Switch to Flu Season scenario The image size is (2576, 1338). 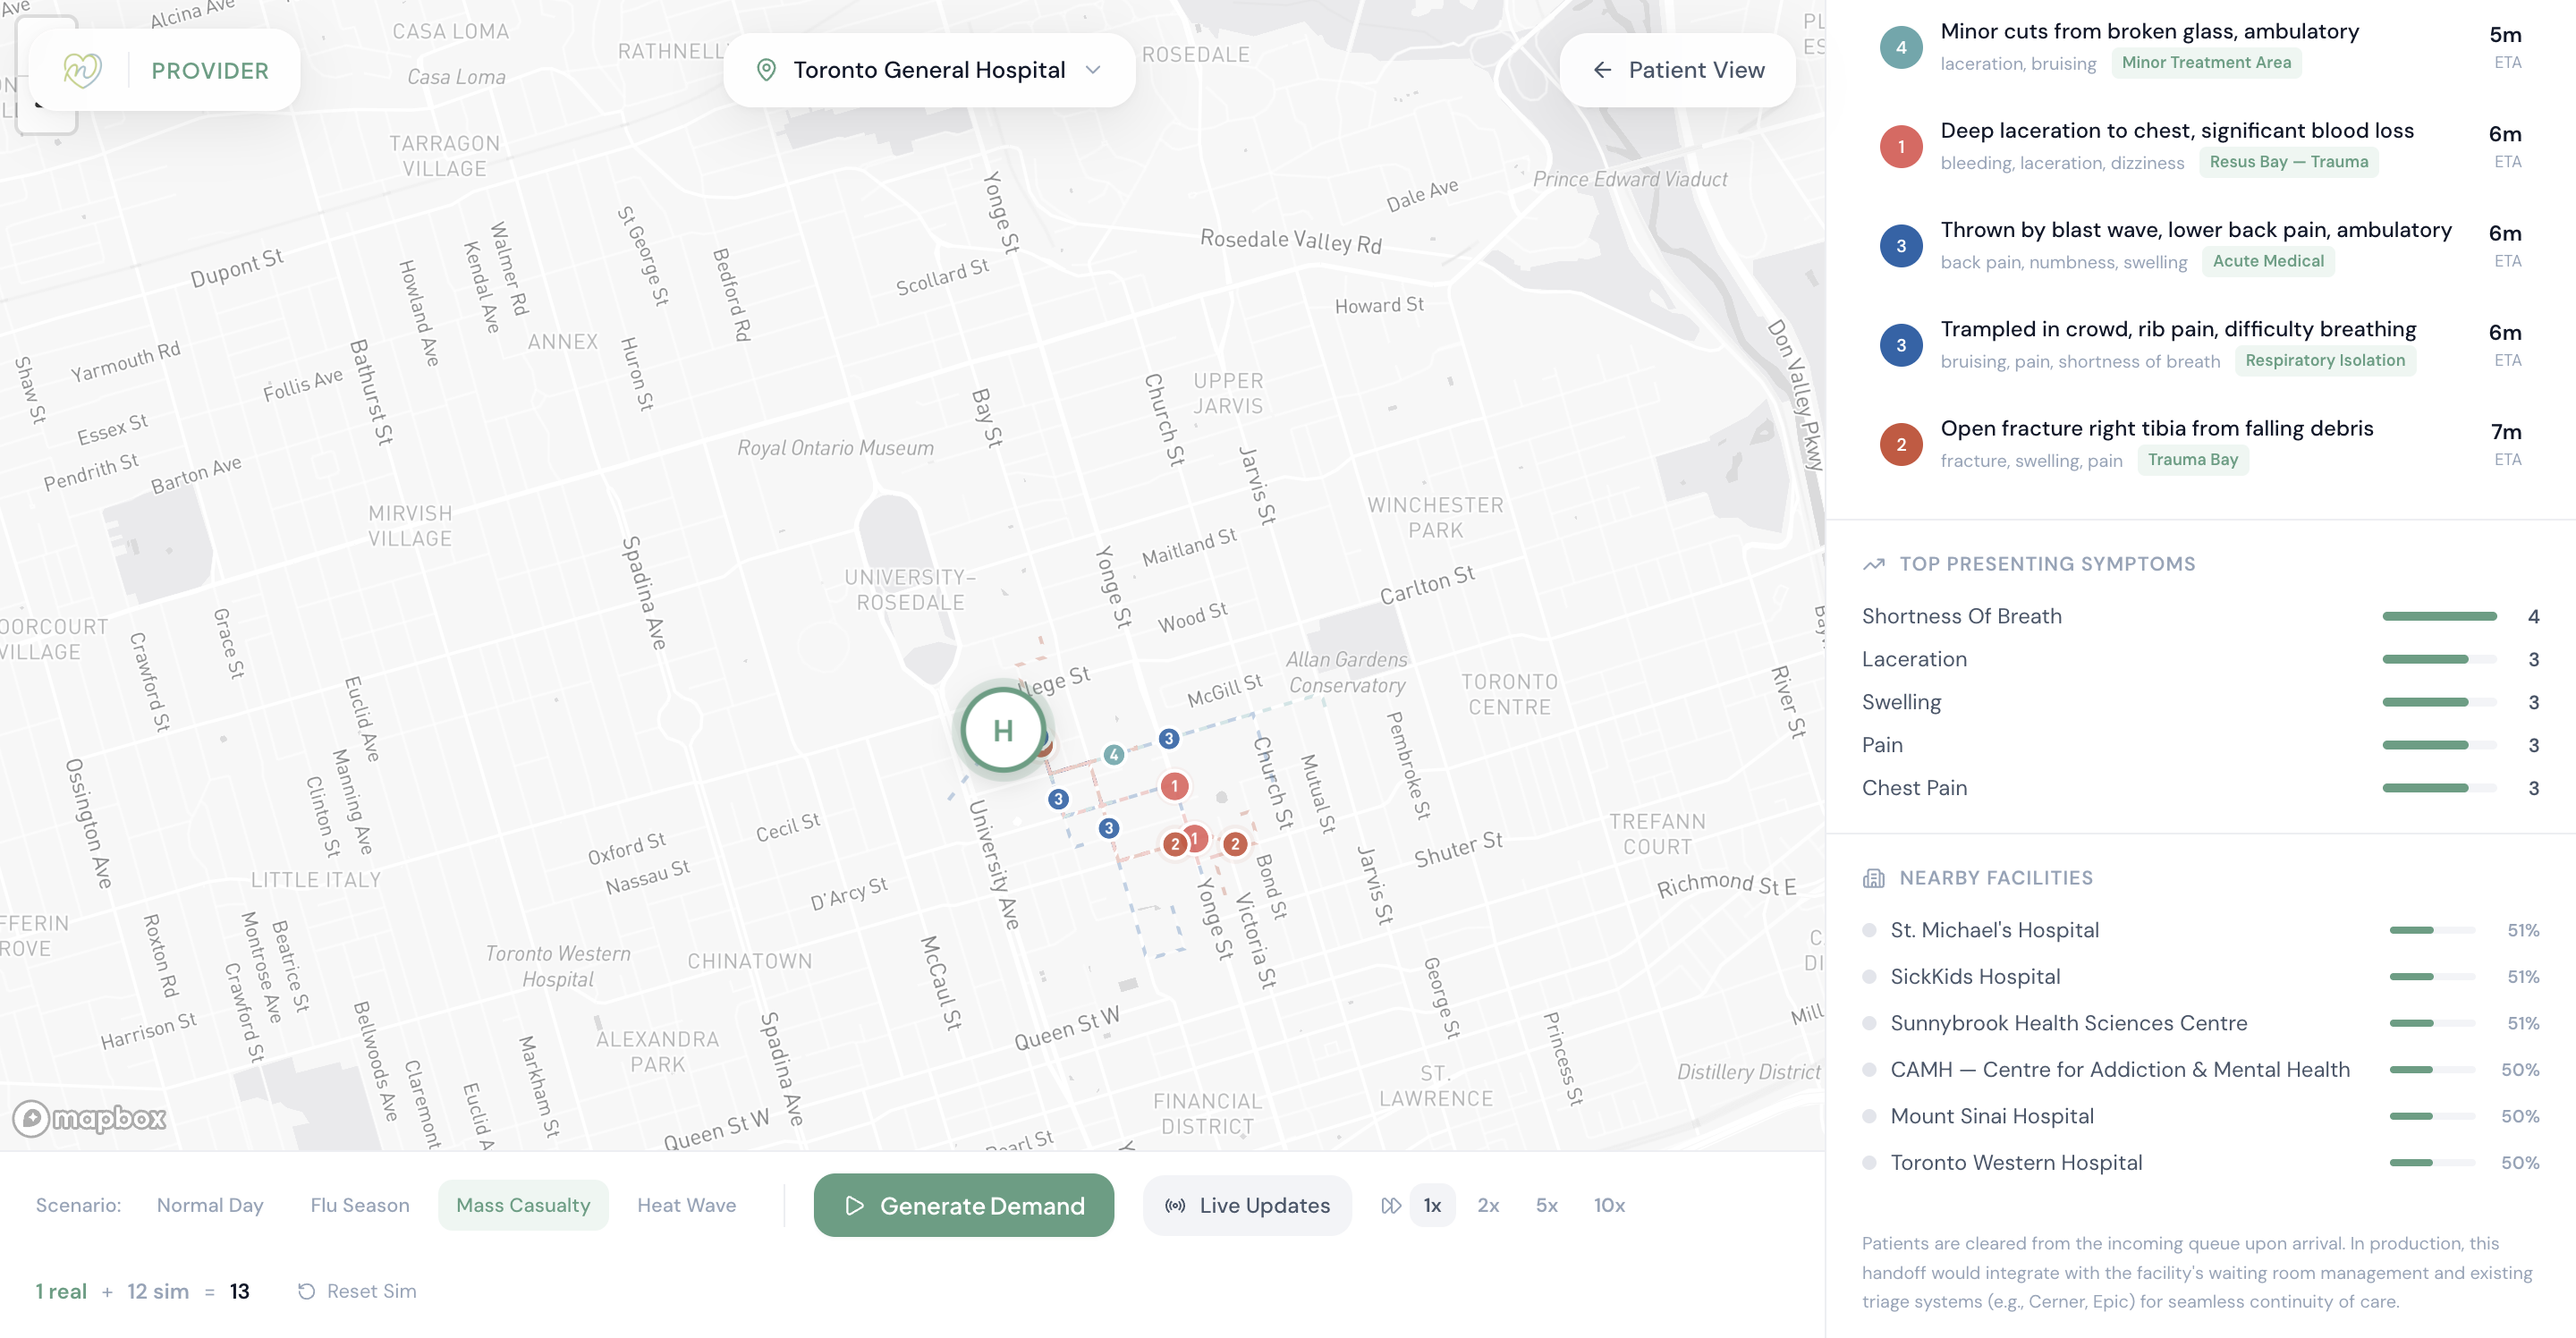click(x=360, y=1205)
